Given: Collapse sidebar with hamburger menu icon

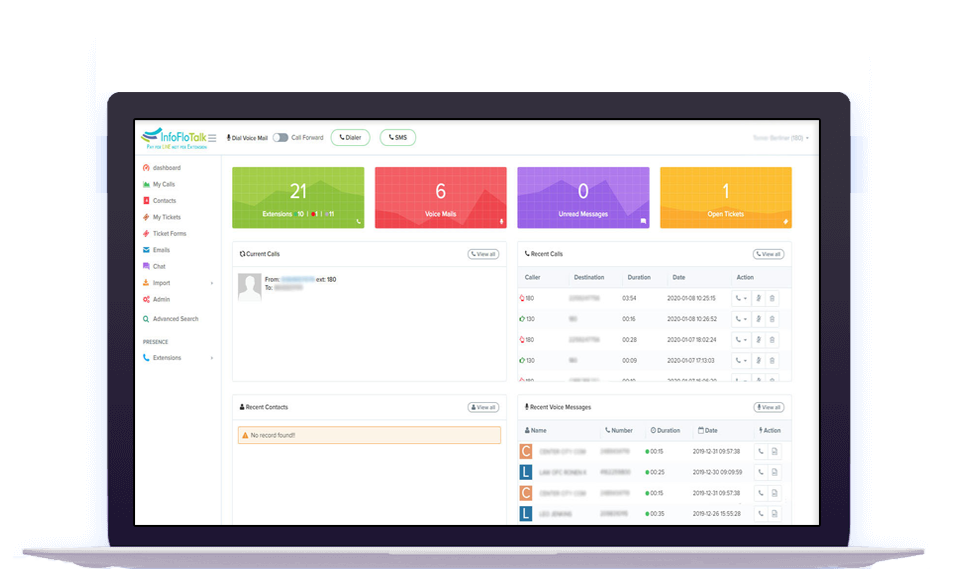Looking at the screenshot, I should click(x=212, y=138).
